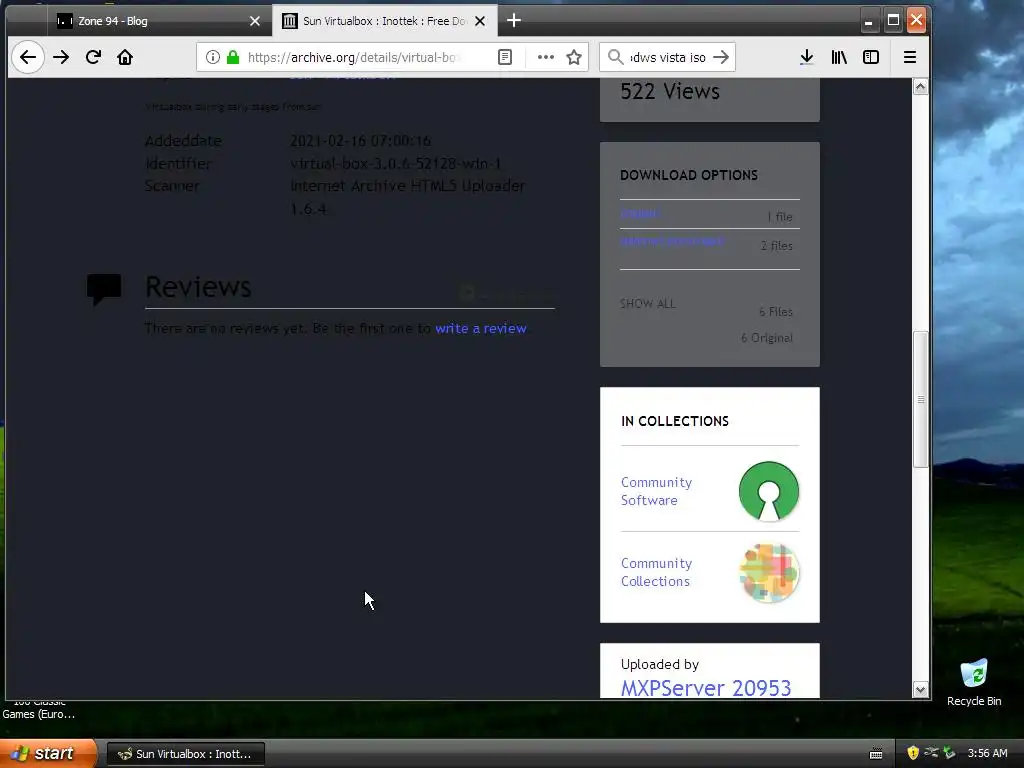Viewport: 1024px width, 768px height.
Task: Click the 'Reviews' heading text
Action: pos(198,287)
